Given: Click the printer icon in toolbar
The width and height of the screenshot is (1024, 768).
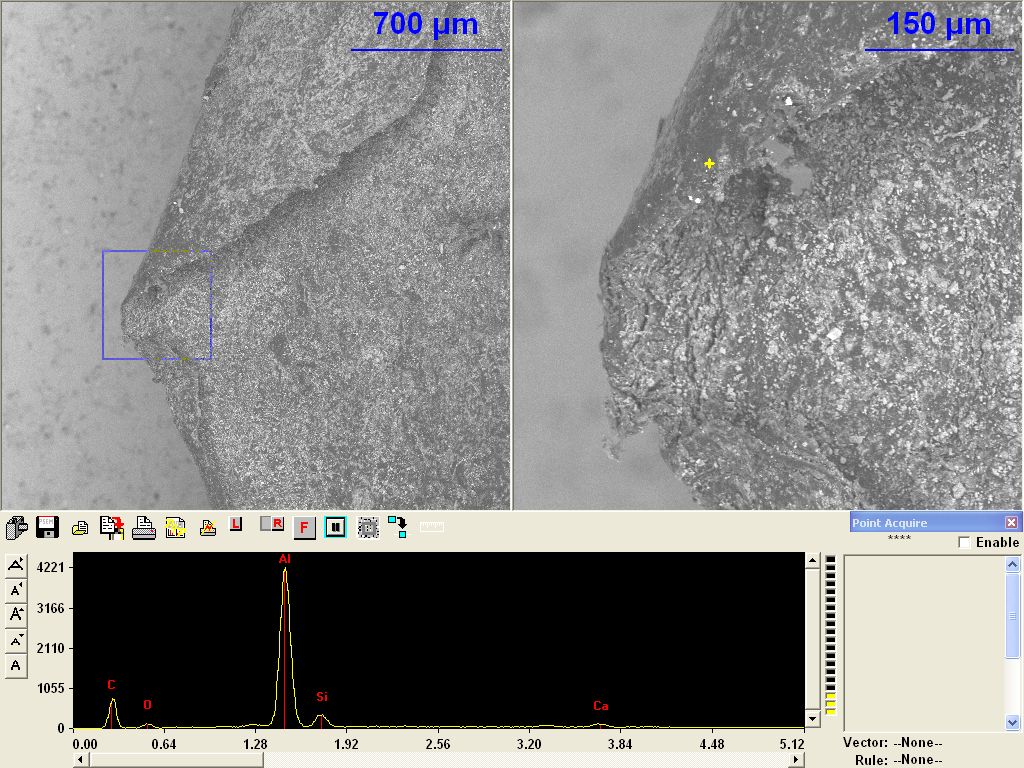Looking at the screenshot, I should pyautogui.click(x=144, y=527).
